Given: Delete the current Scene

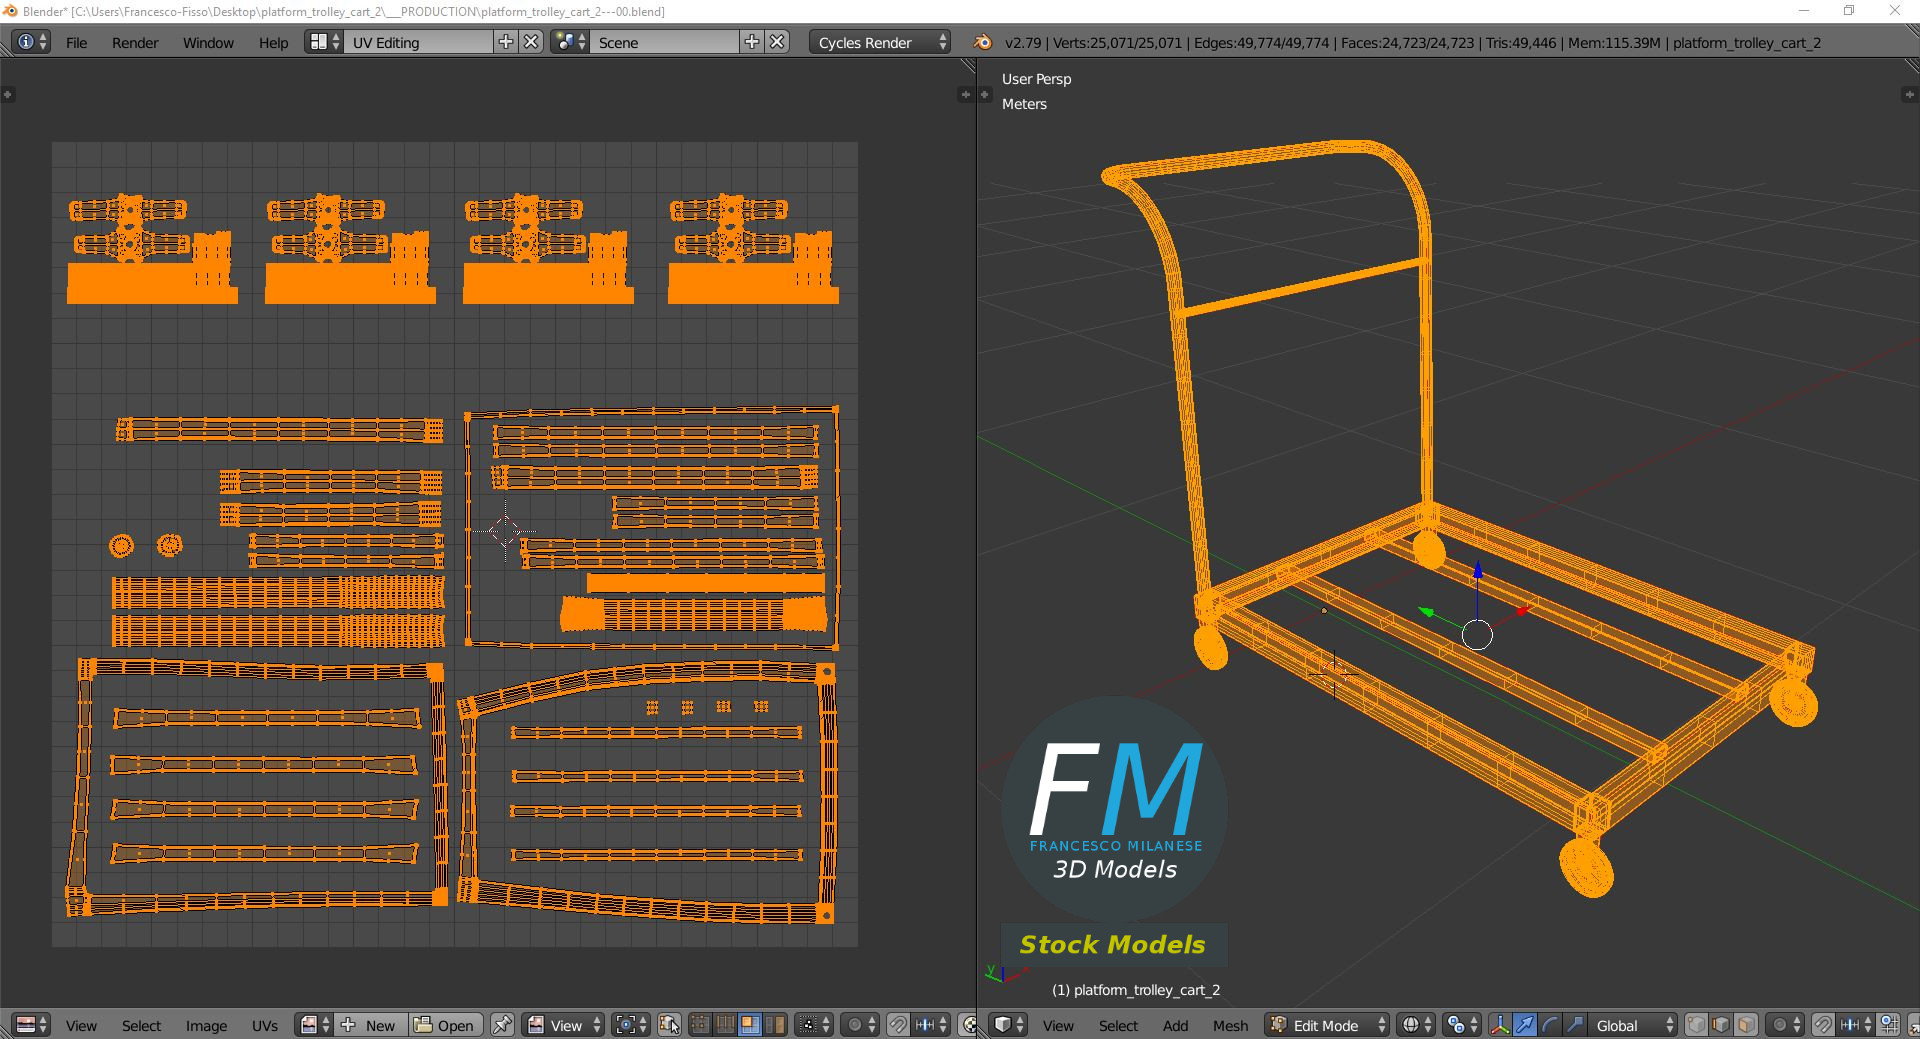Looking at the screenshot, I should [777, 42].
